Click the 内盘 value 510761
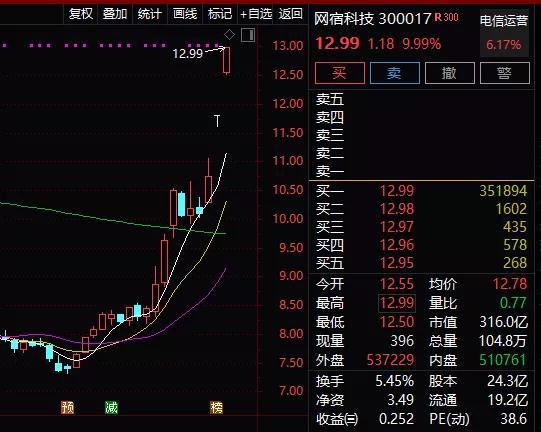The height and width of the screenshot is (432, 541). [x=503, y=360]
